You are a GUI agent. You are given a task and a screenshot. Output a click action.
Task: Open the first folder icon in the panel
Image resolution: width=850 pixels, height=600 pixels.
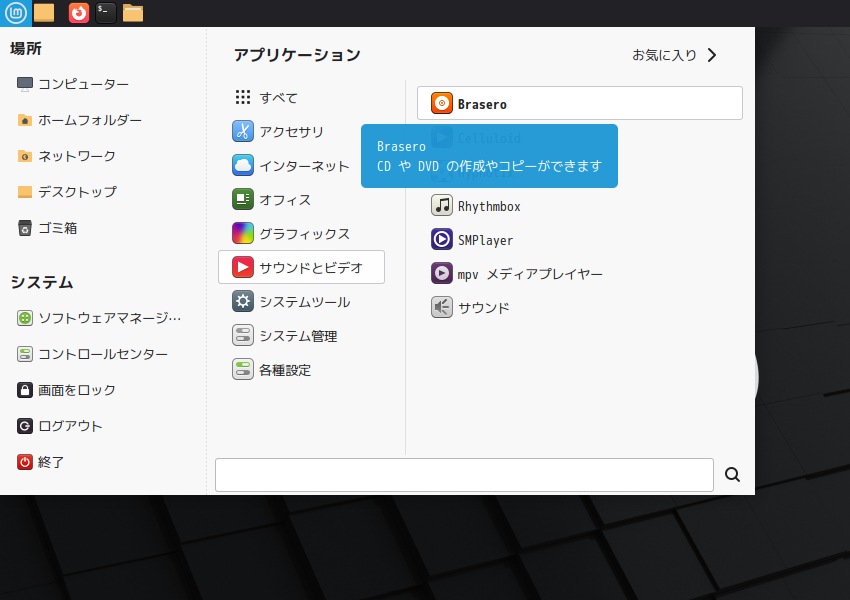pos(44,12)
